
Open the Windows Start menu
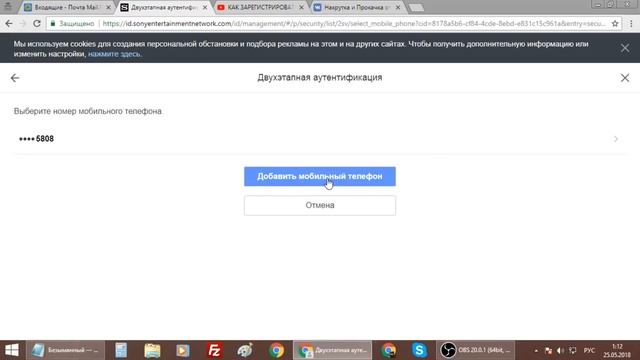point(12,350)
